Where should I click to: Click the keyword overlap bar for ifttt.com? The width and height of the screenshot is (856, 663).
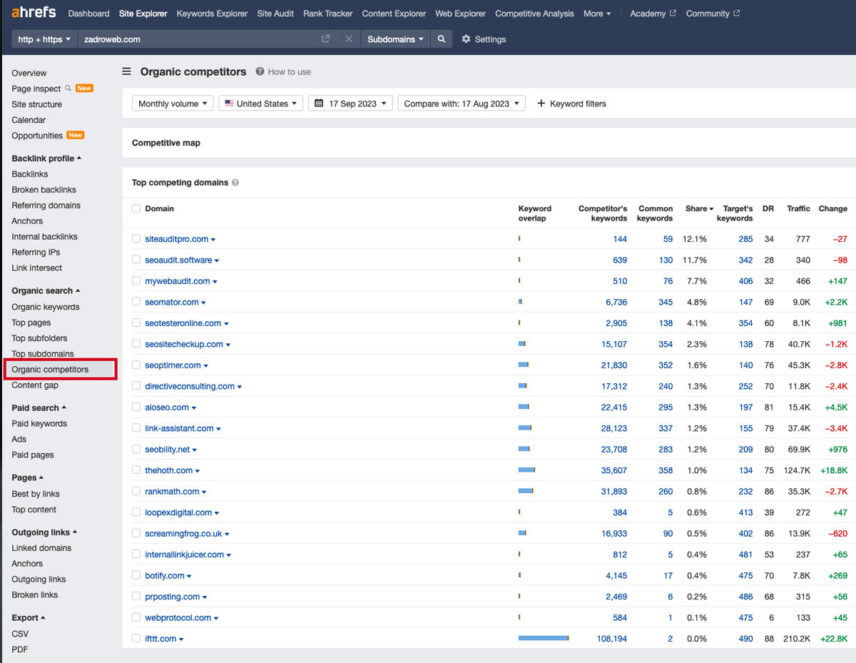(x=543, y=638)
